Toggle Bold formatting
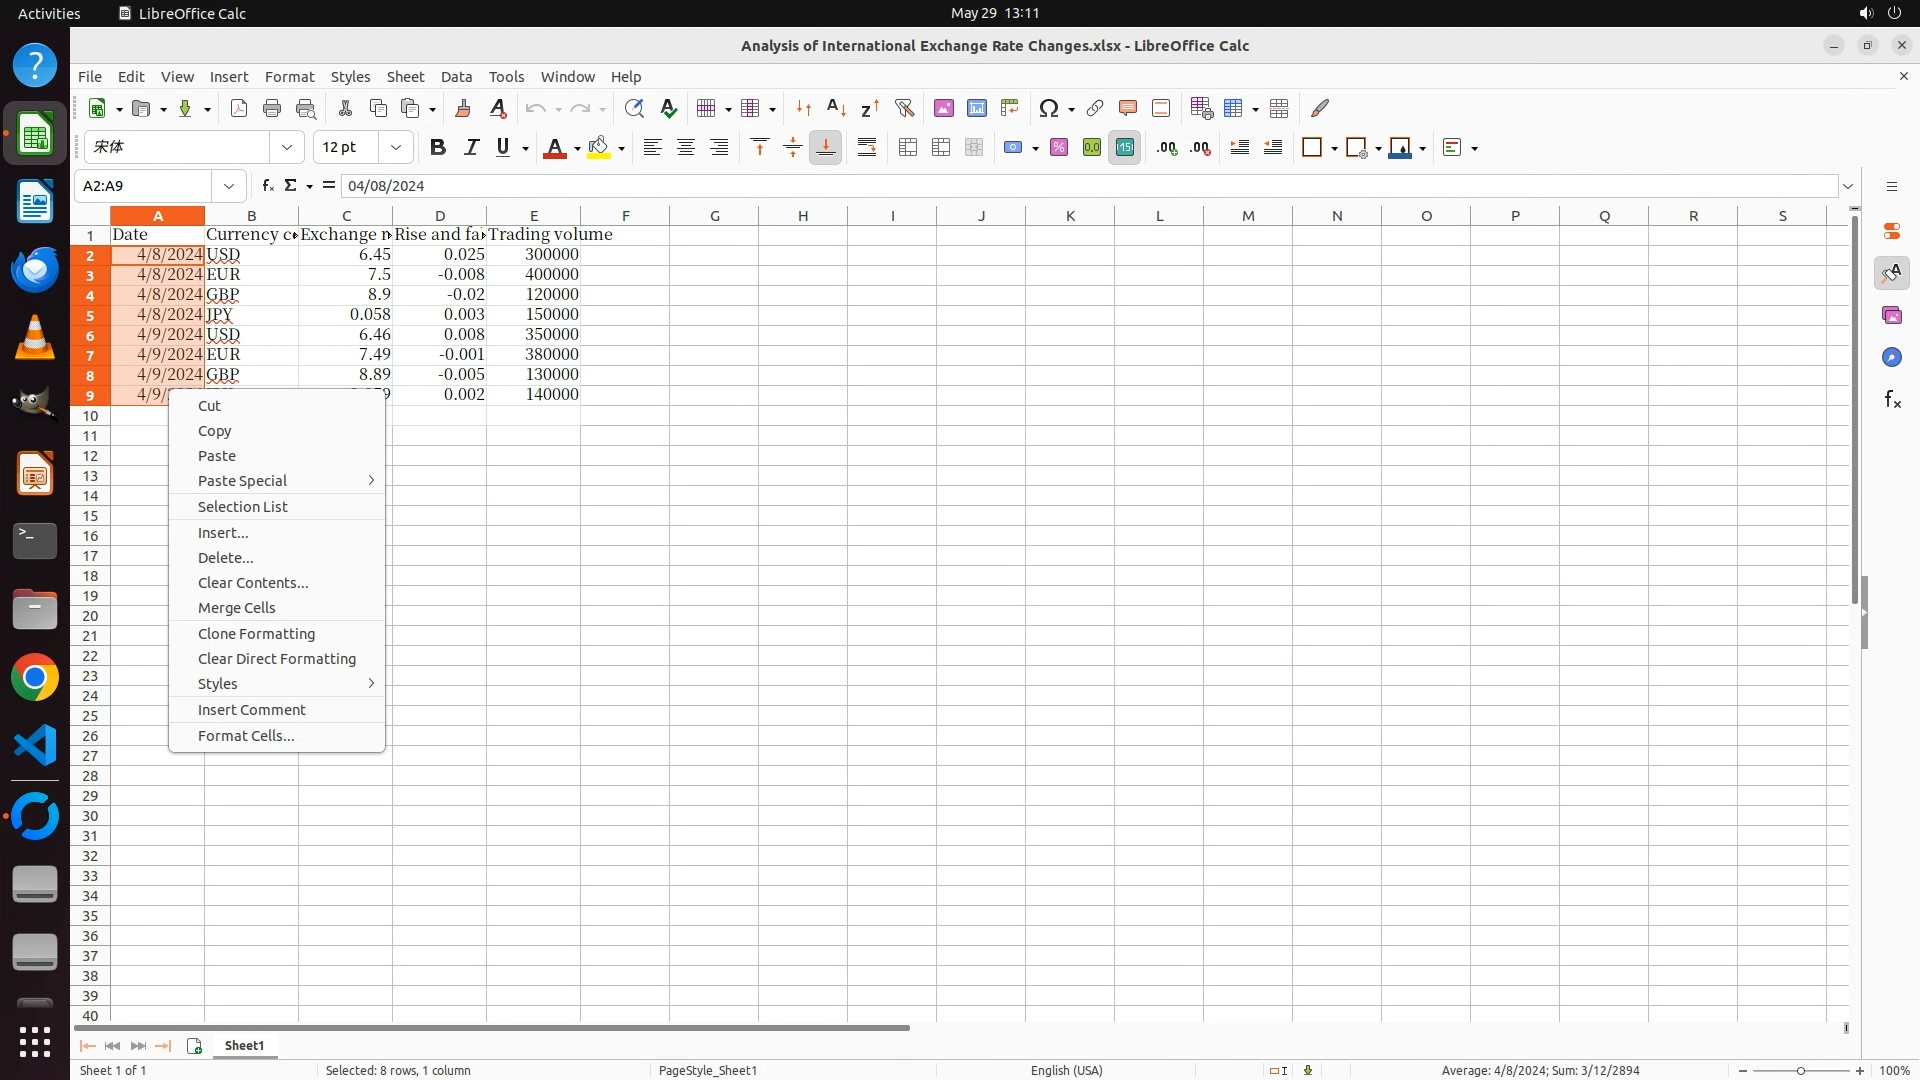1920x1080 pixels. tap(437, 148)
